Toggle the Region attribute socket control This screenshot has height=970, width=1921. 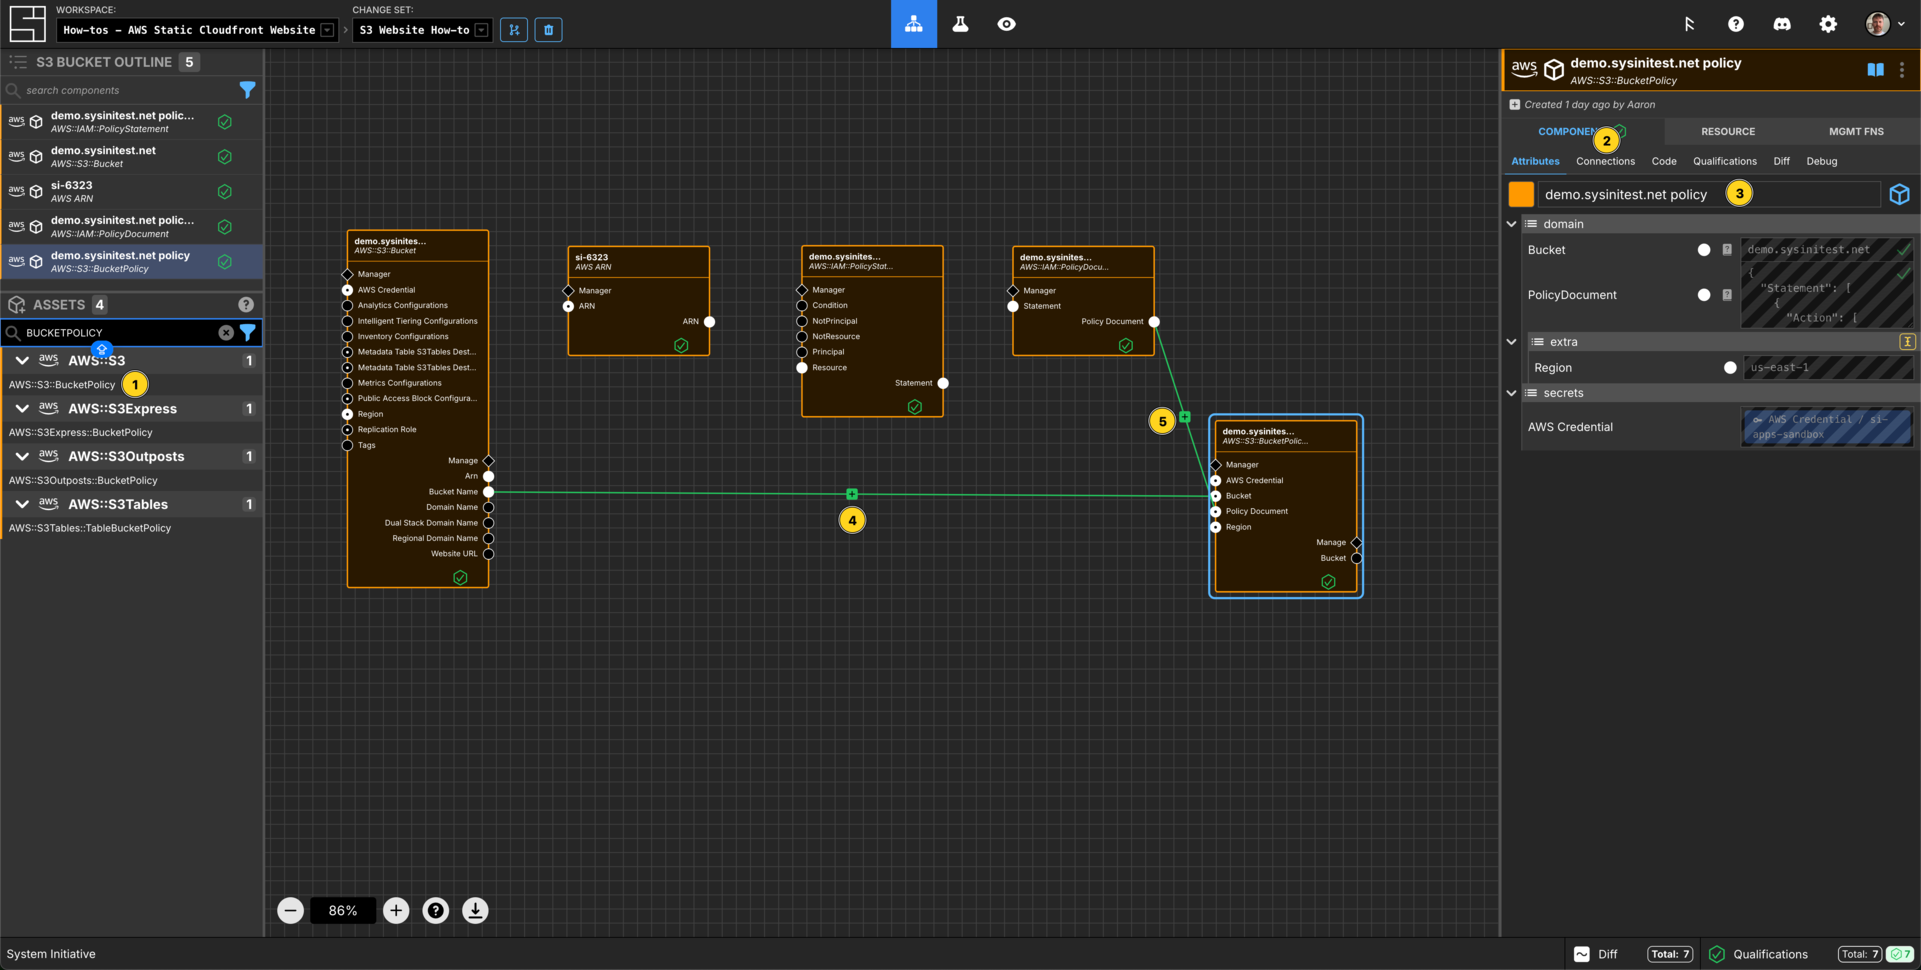coord(1730,368)
